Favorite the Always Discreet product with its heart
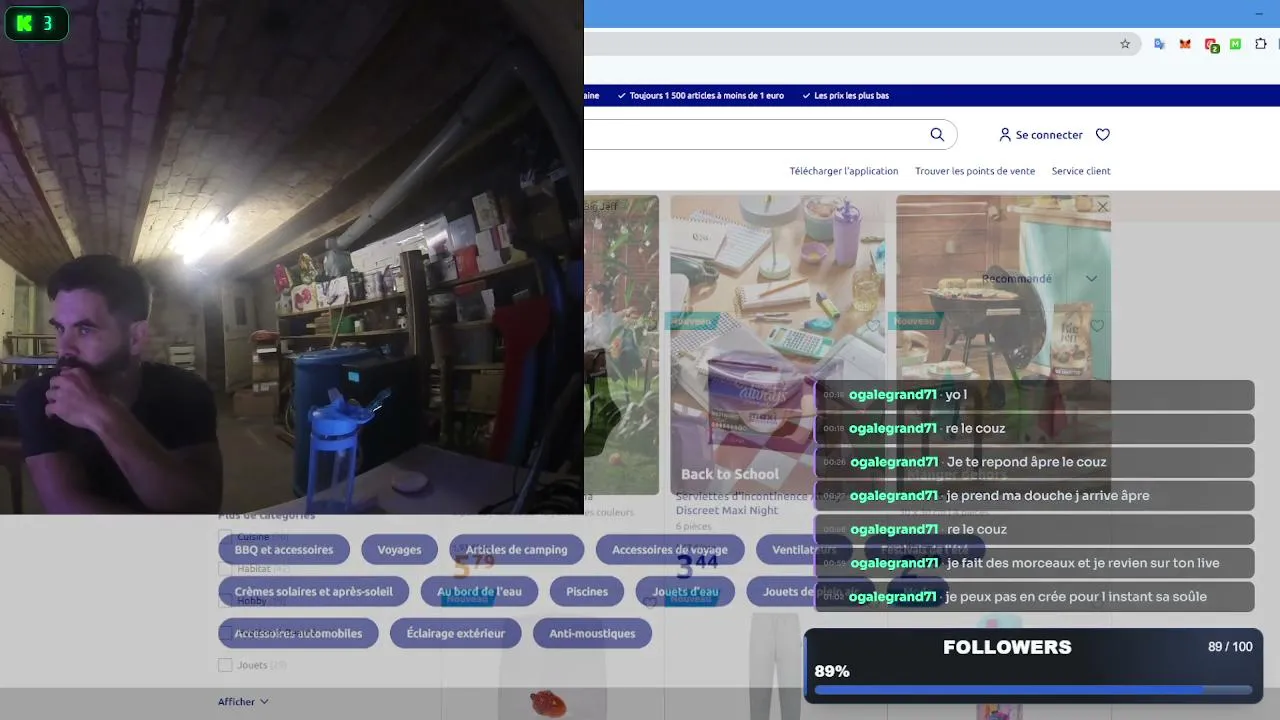The width and height of the screenshot is (1280, 720). tap(873, 326)
